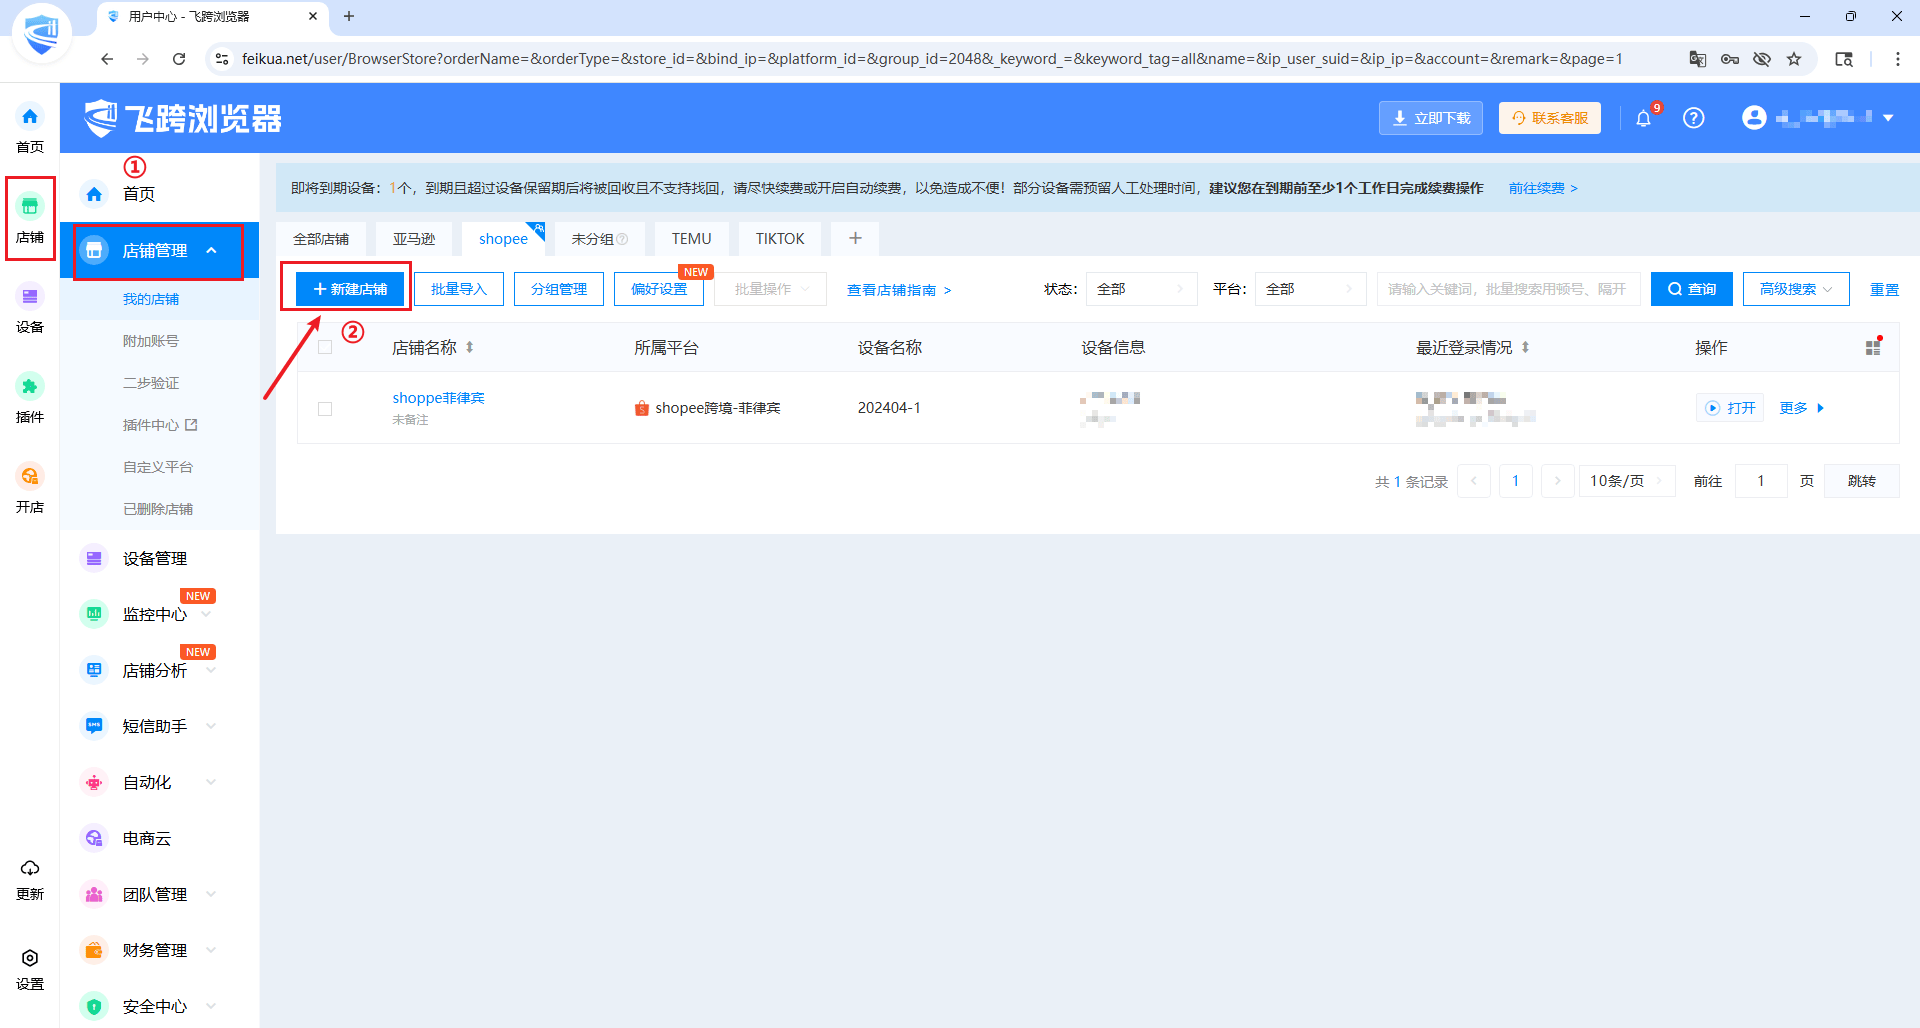Select all stores with header checkbox
Screen dimensions: 1920x1028
325,347
